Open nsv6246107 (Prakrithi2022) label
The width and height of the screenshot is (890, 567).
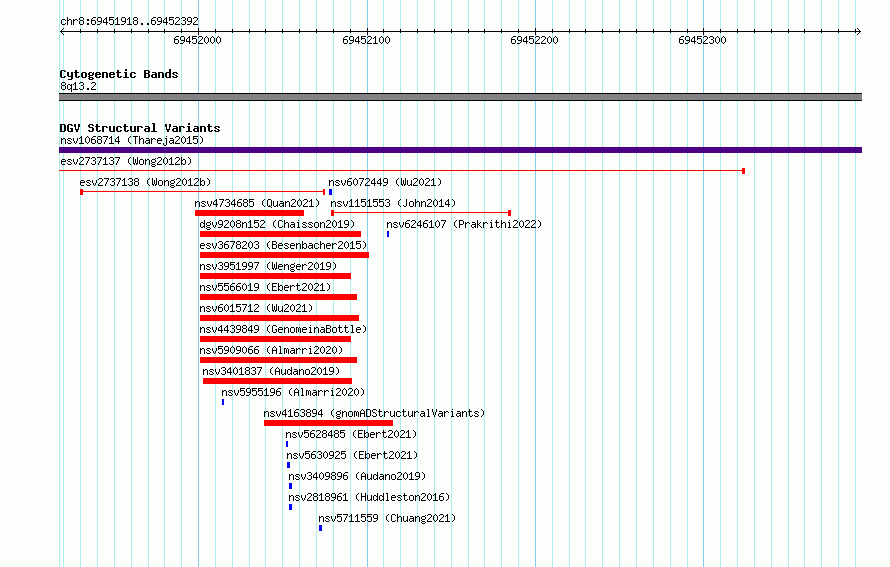coord(464,224)
